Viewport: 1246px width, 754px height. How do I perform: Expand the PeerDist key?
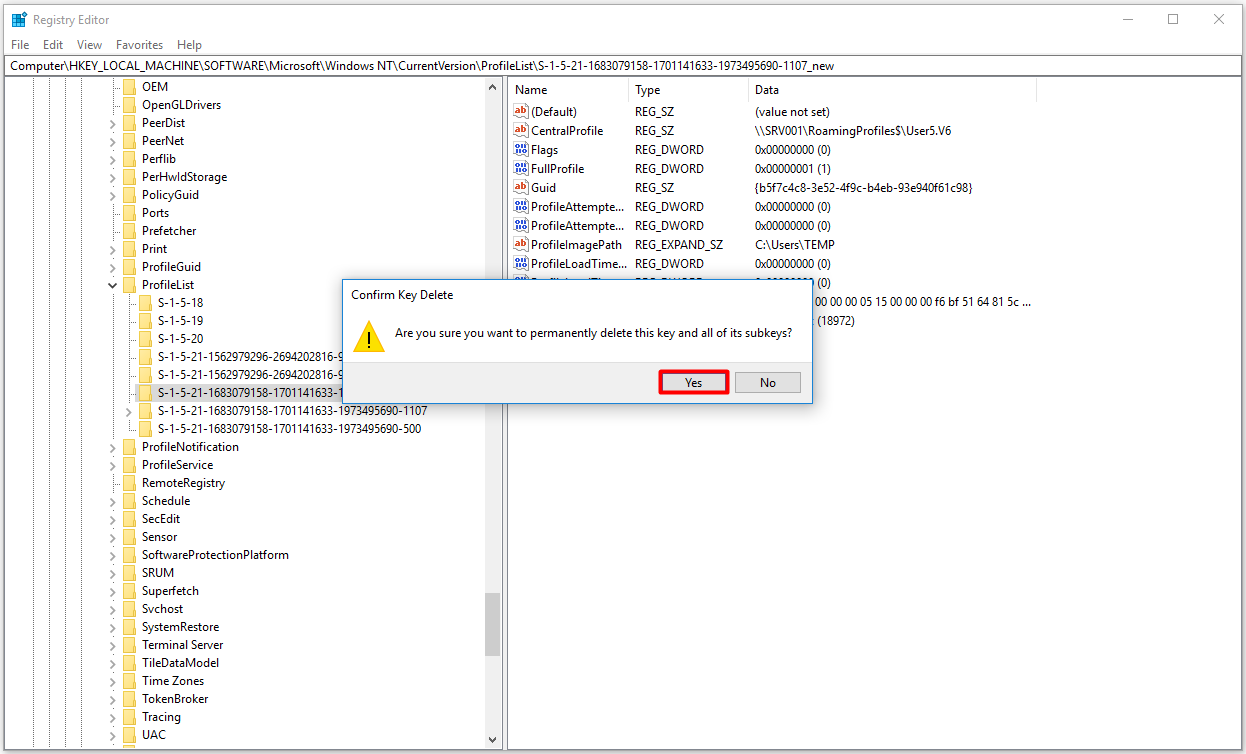[x=112, y=123]
